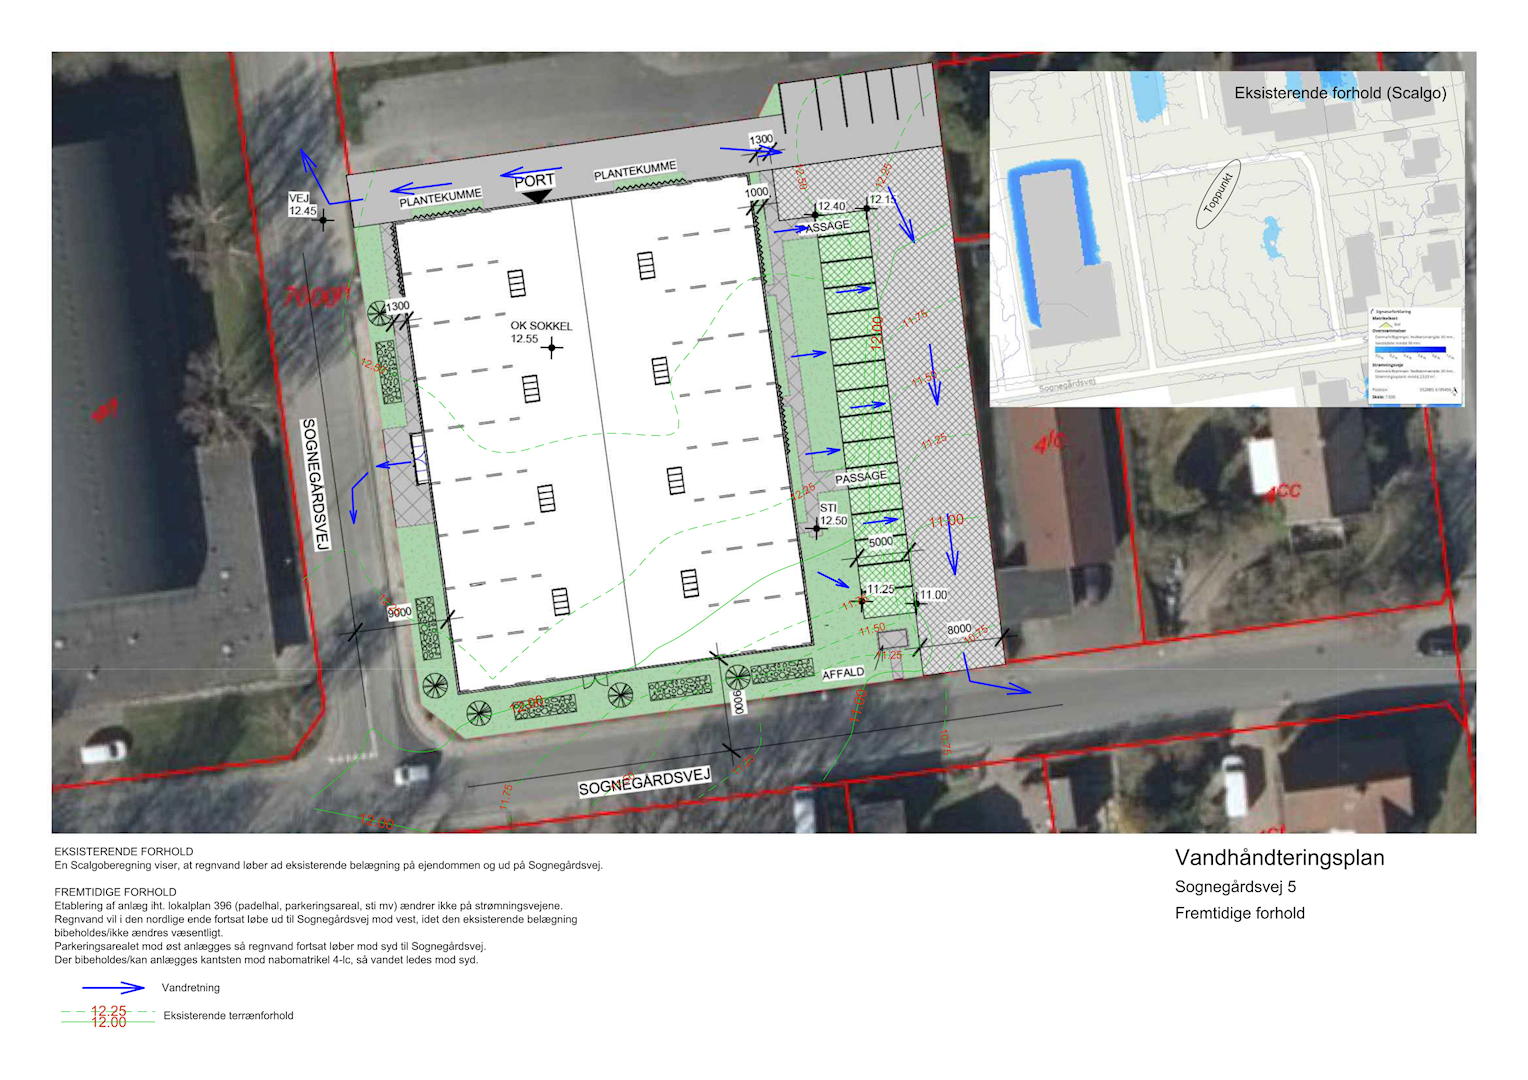Click the "12.40" spot elevation
Image resolution: width=1528 pixels, height=1080 pixels.
click(x=831, y=207)
